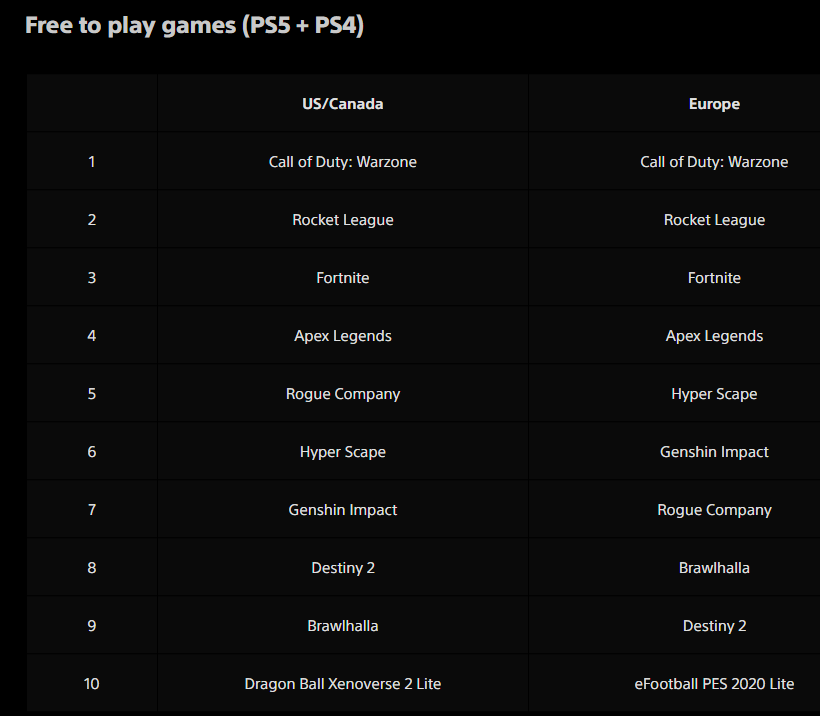
Task: Select the Europe column header
Action: pos(714,104)
